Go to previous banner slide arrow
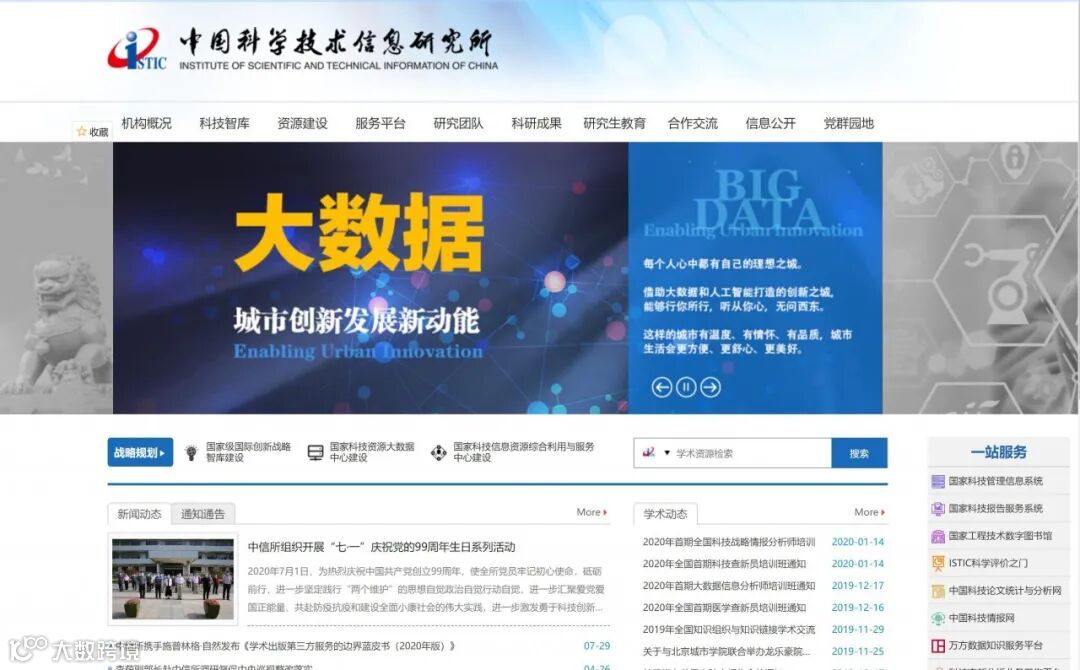 coord(661,387)
